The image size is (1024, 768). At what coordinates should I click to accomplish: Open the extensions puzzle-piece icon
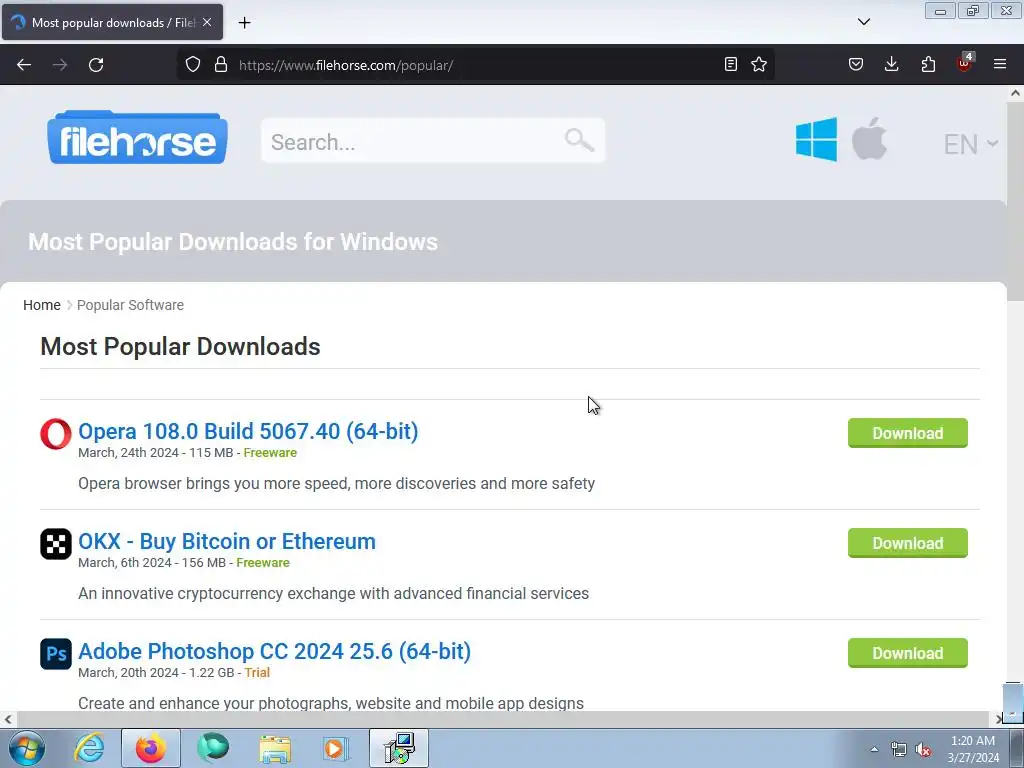(x=928, y=64)
